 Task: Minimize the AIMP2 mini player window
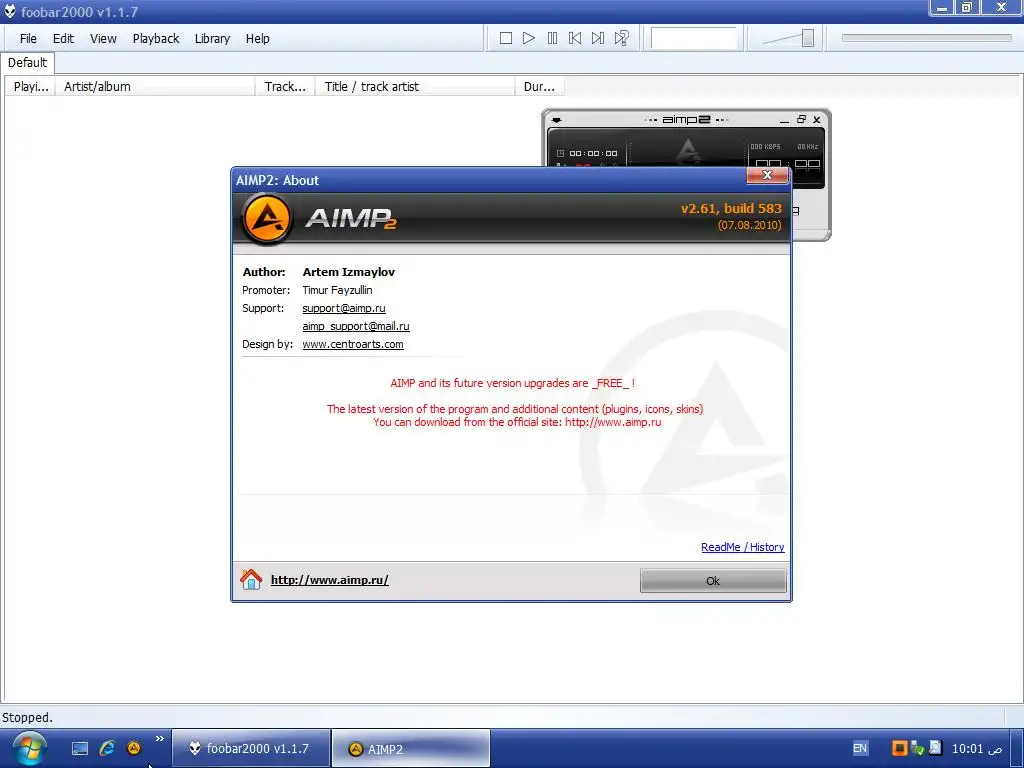pos(784,120)
